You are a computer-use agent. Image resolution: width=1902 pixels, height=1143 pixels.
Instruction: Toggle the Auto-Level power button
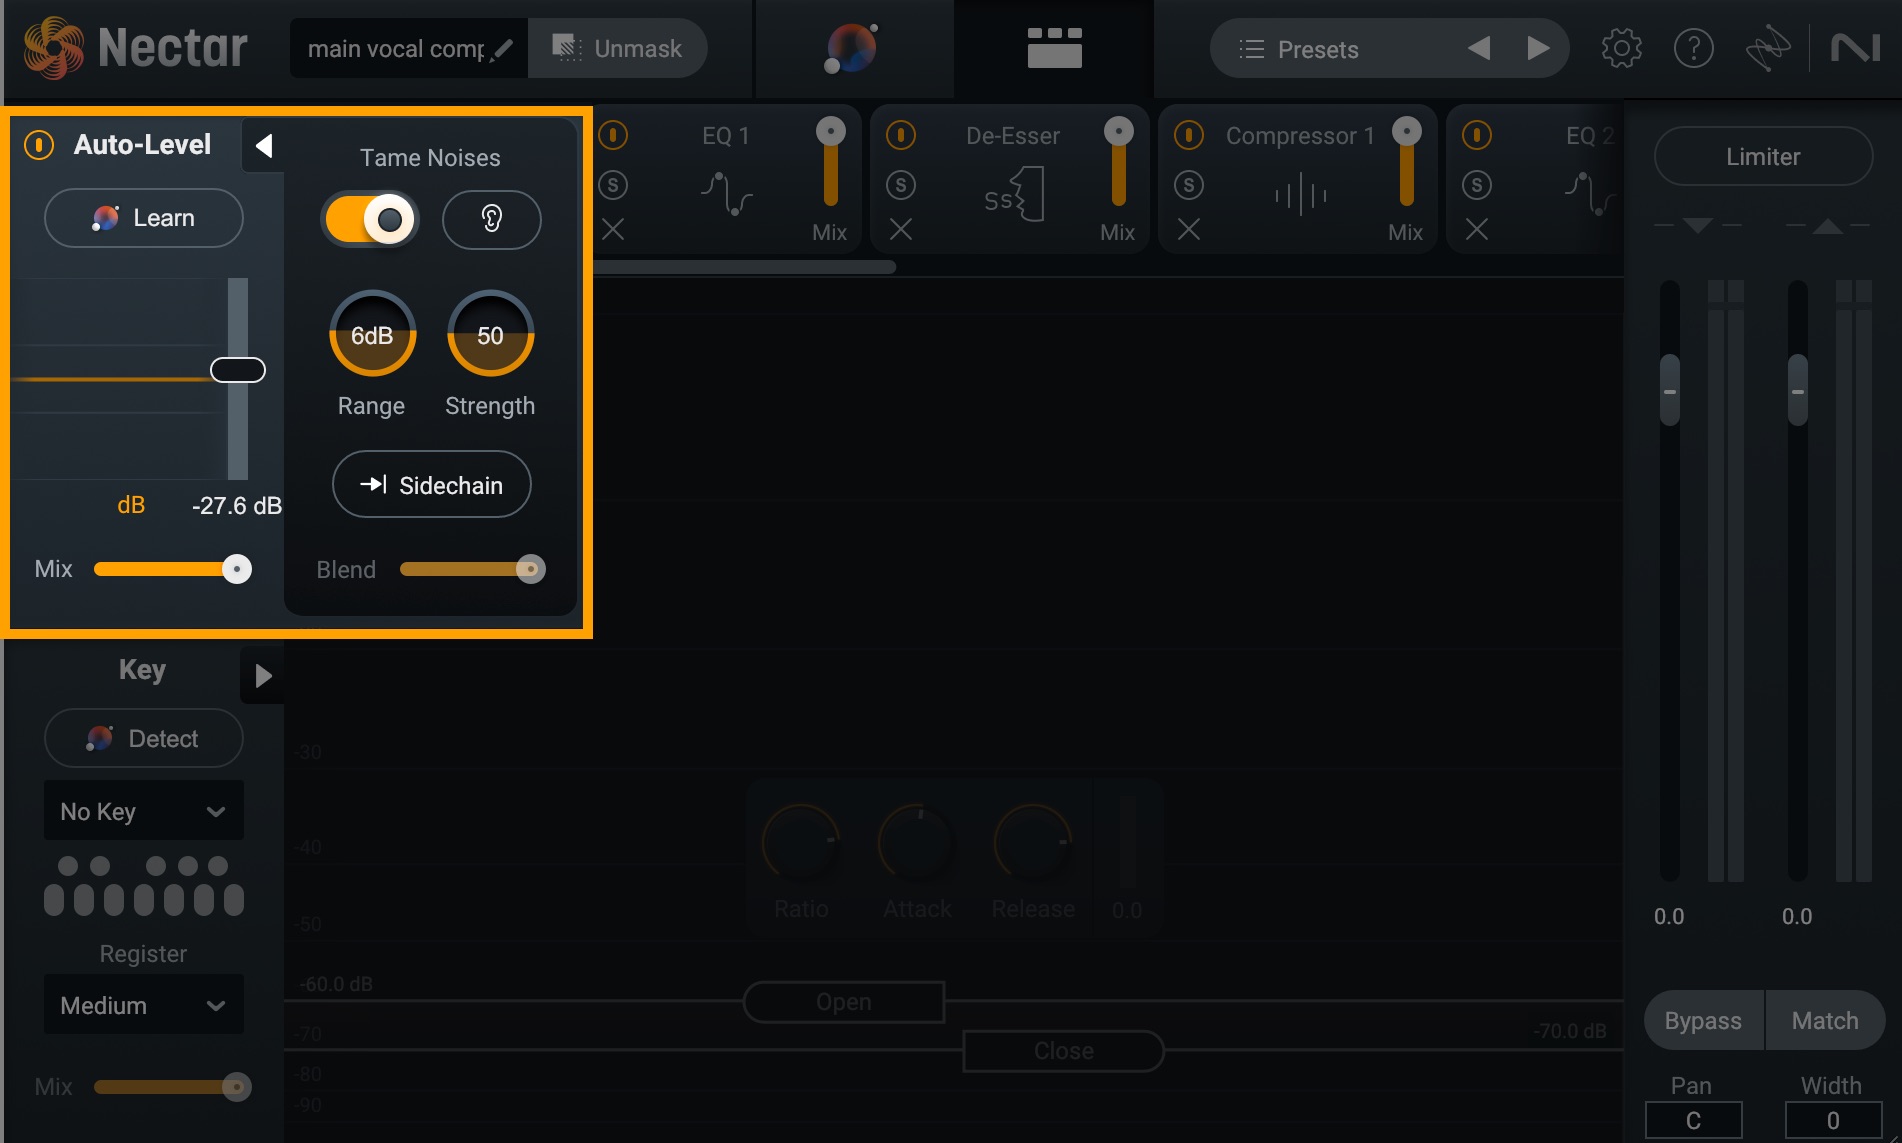[x=39, y=145]
